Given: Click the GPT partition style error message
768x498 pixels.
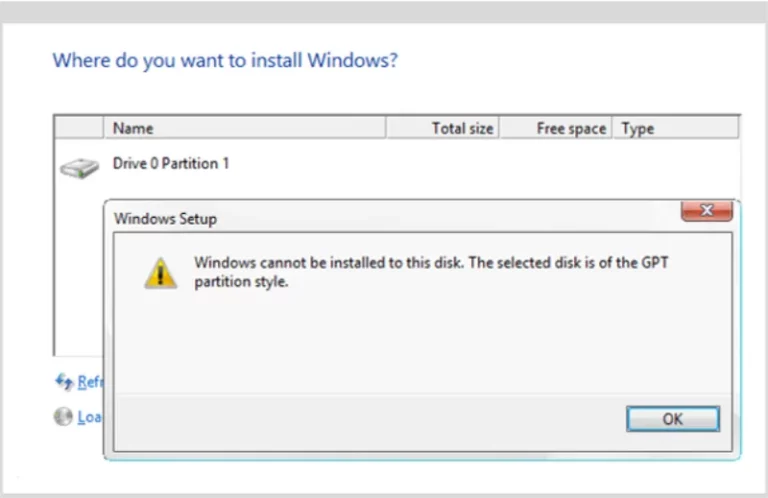Looking at the screenshot, I should pos(431,272).
